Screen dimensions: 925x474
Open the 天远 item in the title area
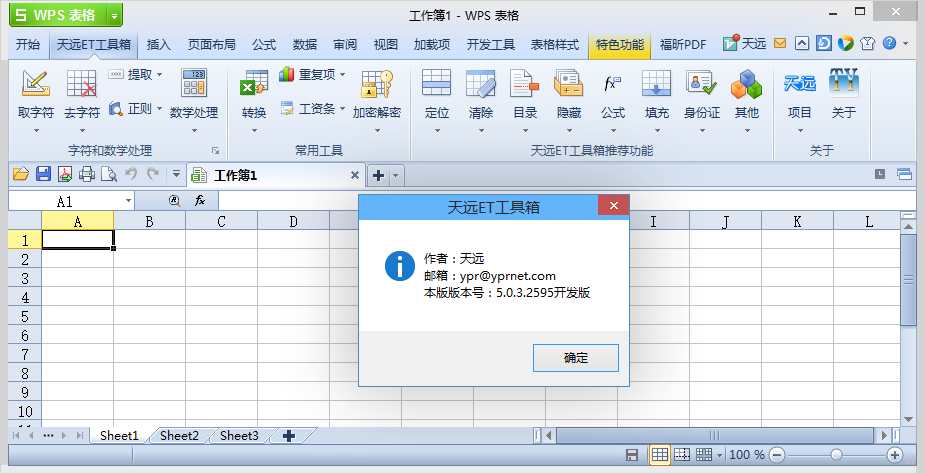(x=744, y=43)
